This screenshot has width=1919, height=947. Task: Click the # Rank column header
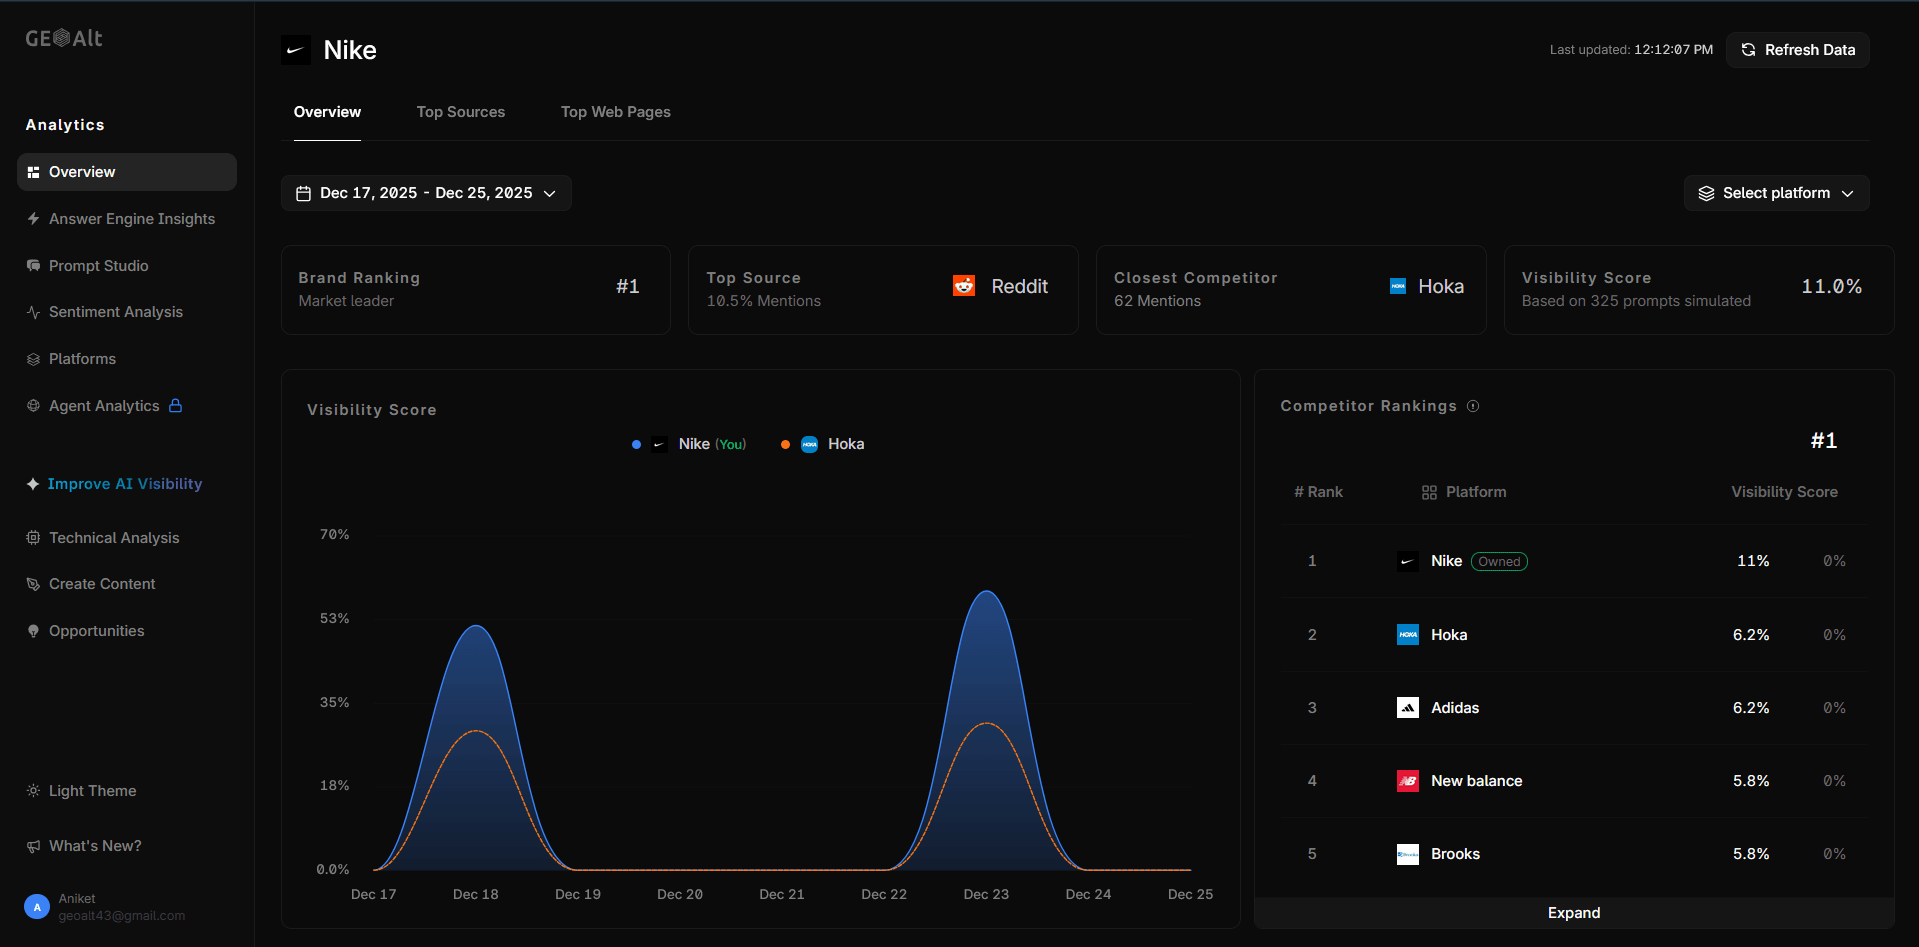[x=1318, y=492]
